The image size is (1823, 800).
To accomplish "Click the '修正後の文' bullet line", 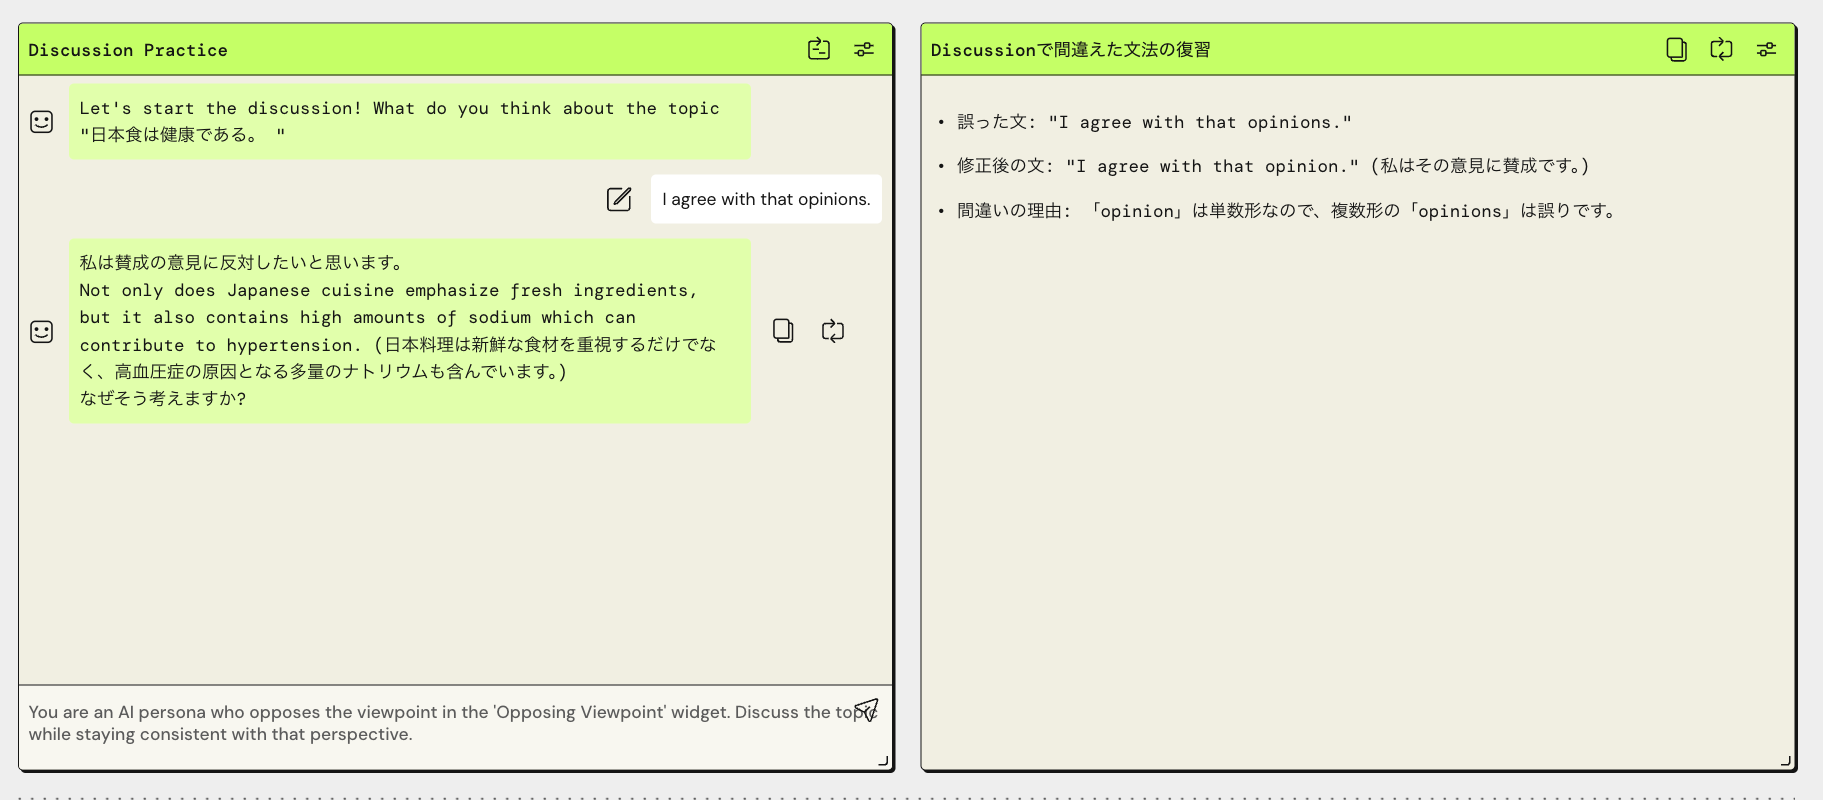I will [x=1273, y=166].
